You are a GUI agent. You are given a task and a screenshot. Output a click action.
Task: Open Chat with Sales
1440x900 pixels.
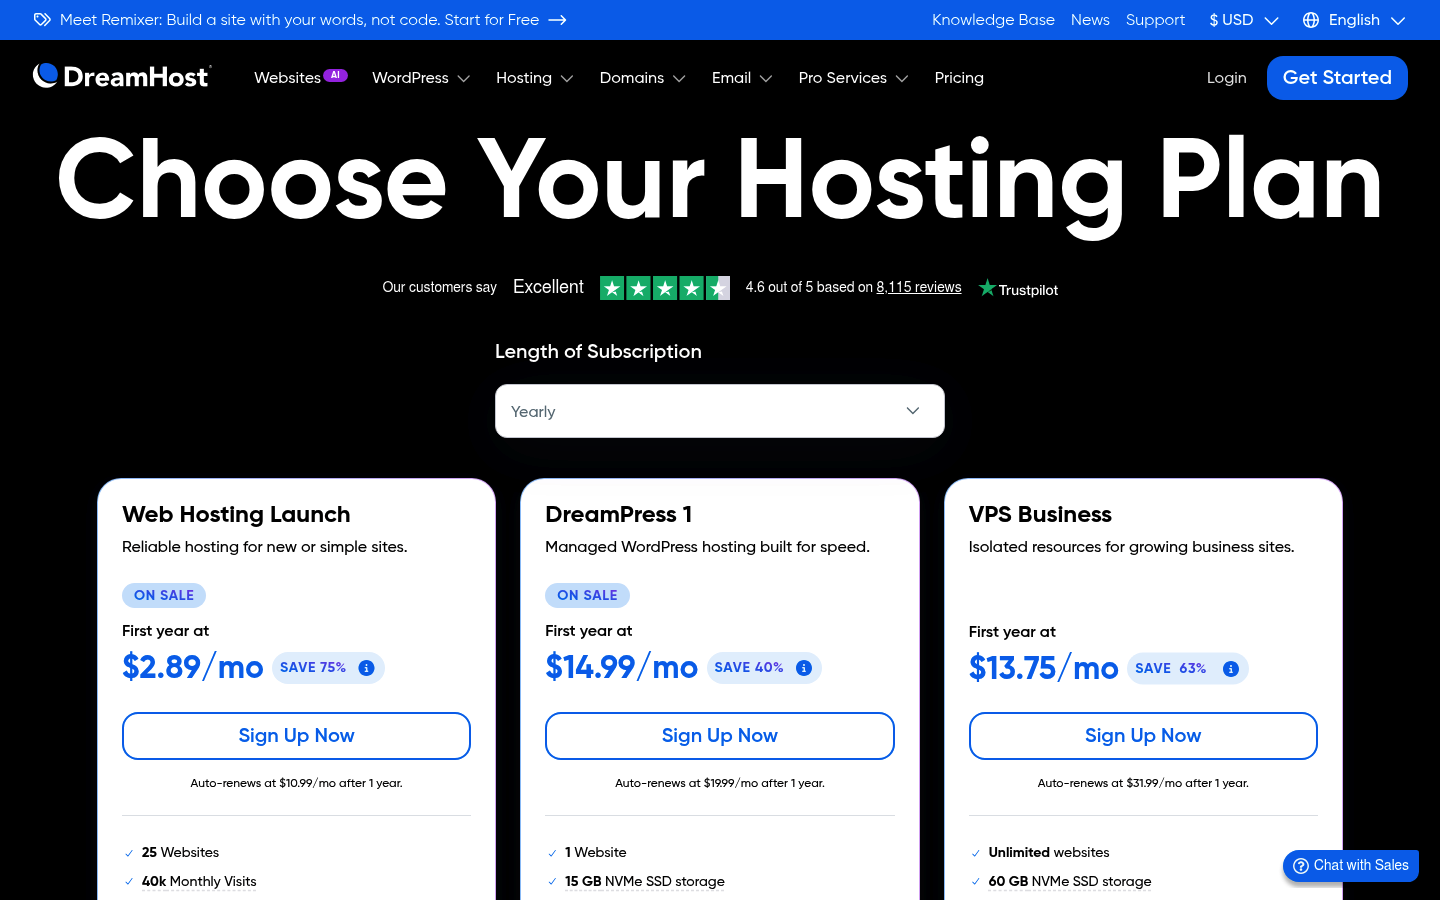pos(1351,866)
